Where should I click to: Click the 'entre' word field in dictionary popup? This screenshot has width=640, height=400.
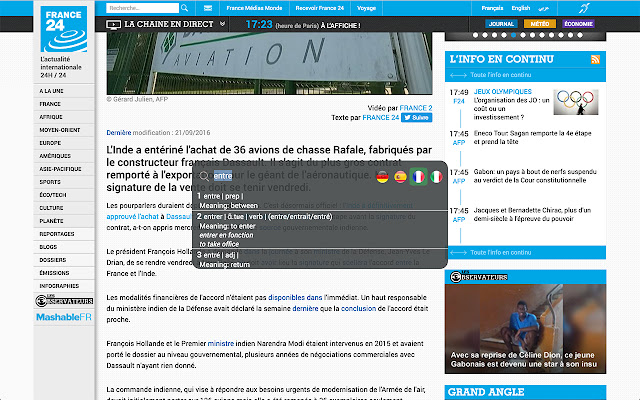tap(223, 176)
